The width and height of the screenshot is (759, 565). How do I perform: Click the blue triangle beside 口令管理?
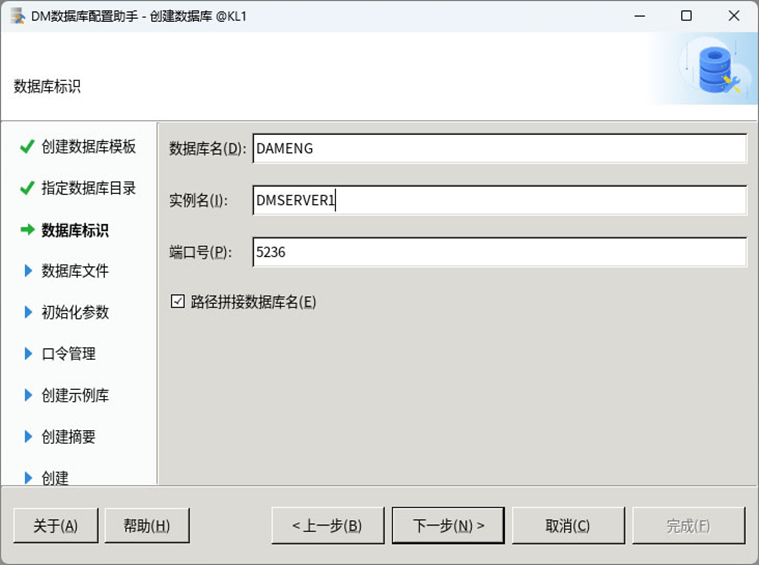point(28,354)
